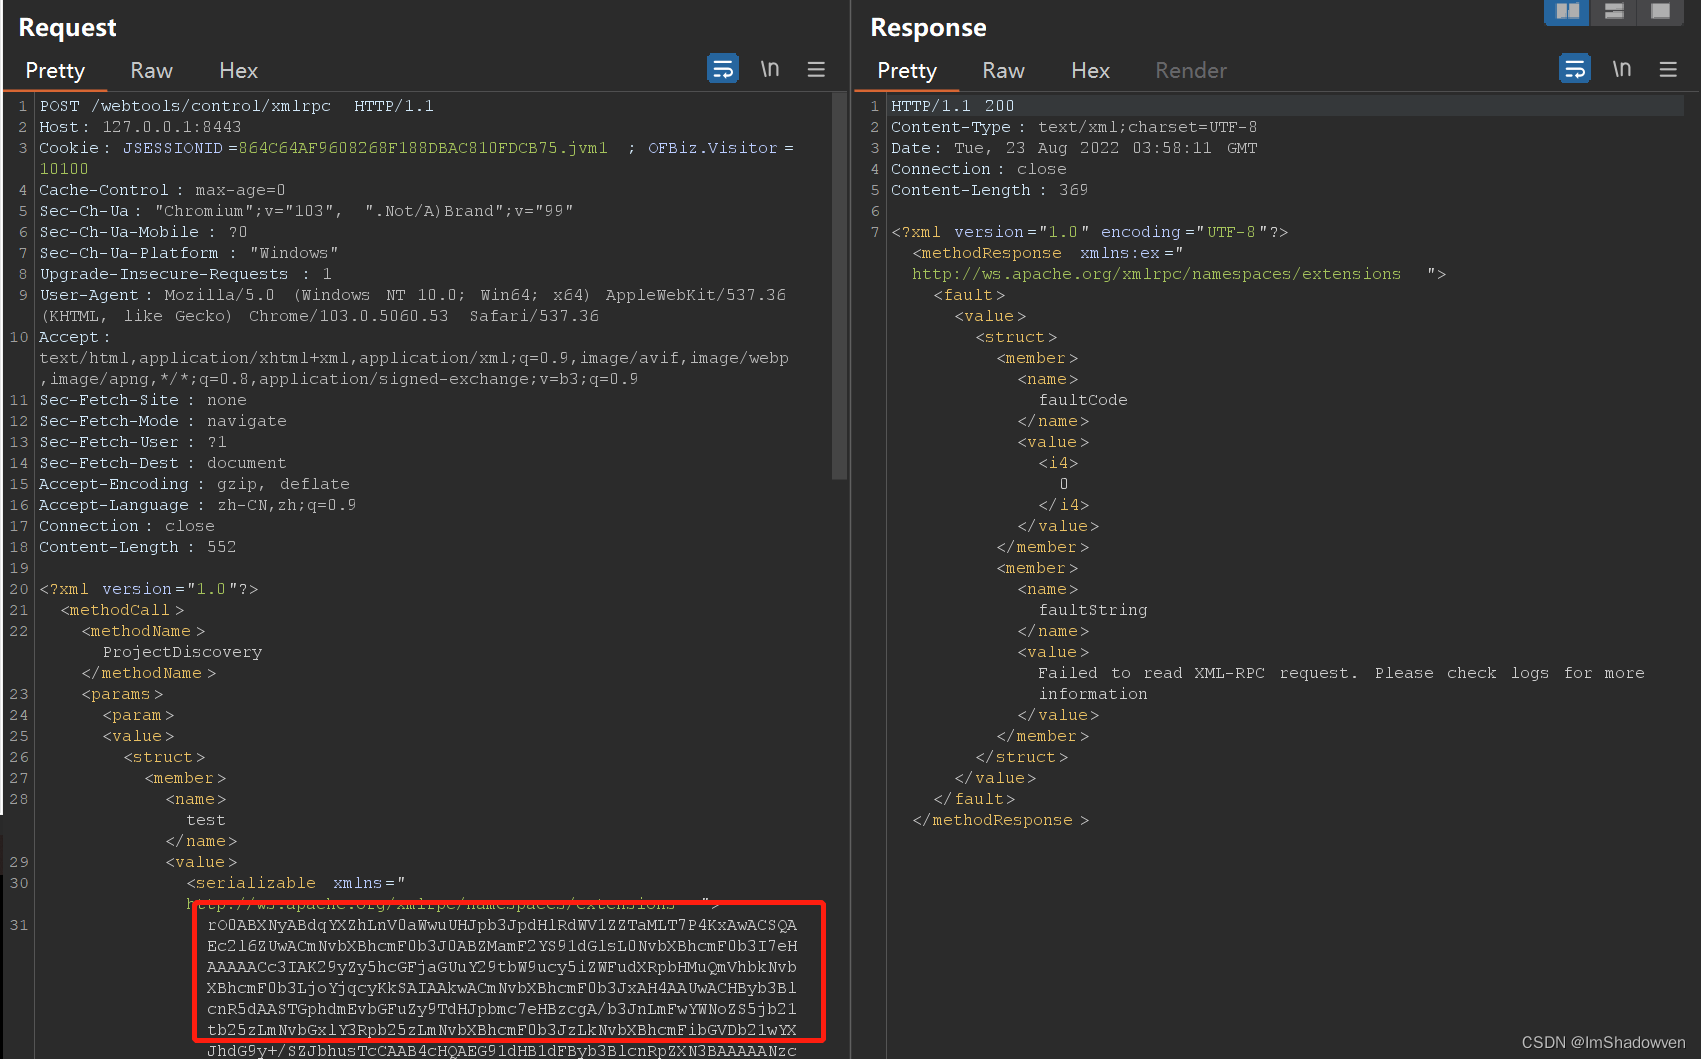The height and width of the screenshot is (1059, 1701).
Task: Click the ProjectDiscovery method name text
Action: click(x=182, y=652)
